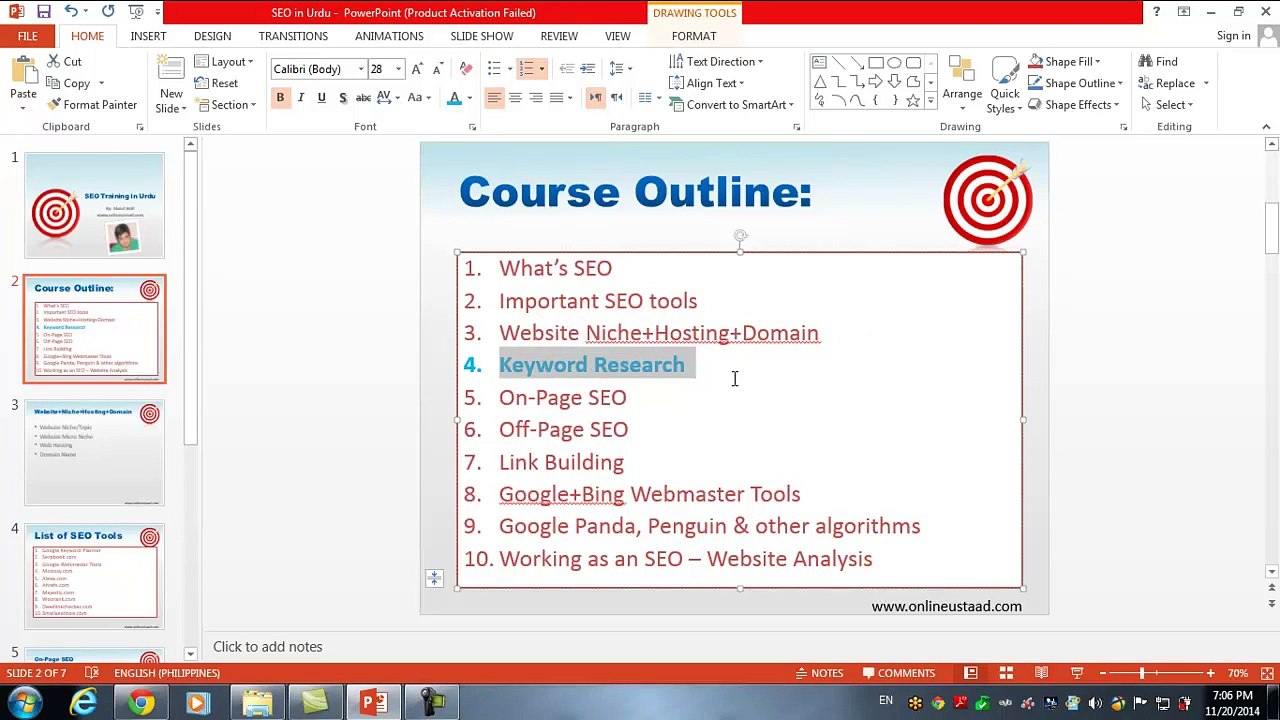Open PowerPoint Help question mark

(1156, 12)
